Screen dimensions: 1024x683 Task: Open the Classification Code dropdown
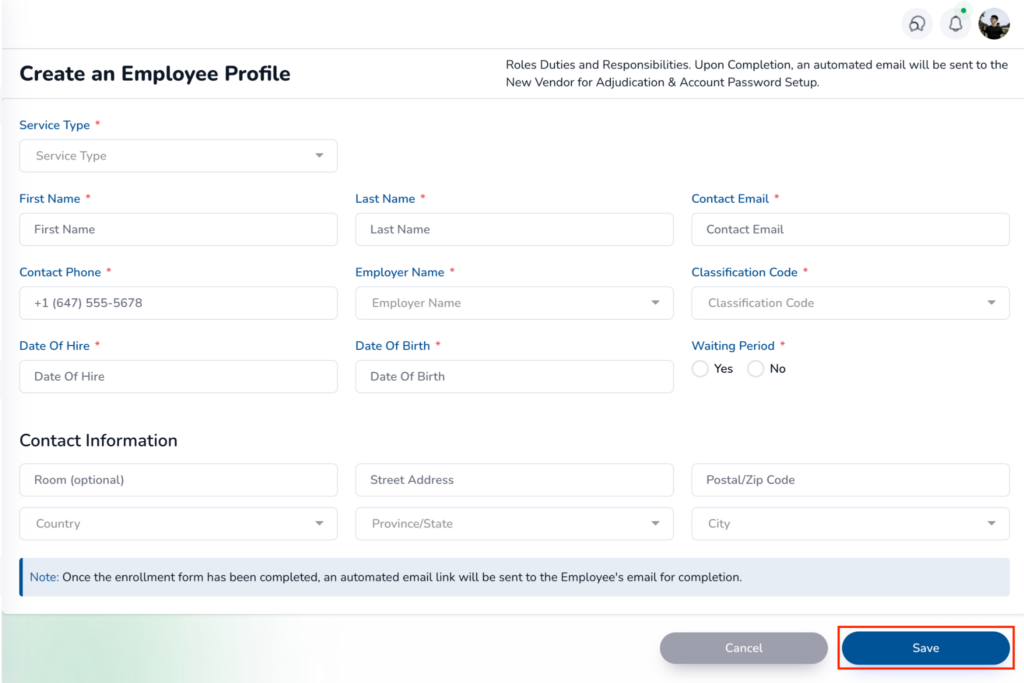850,303
